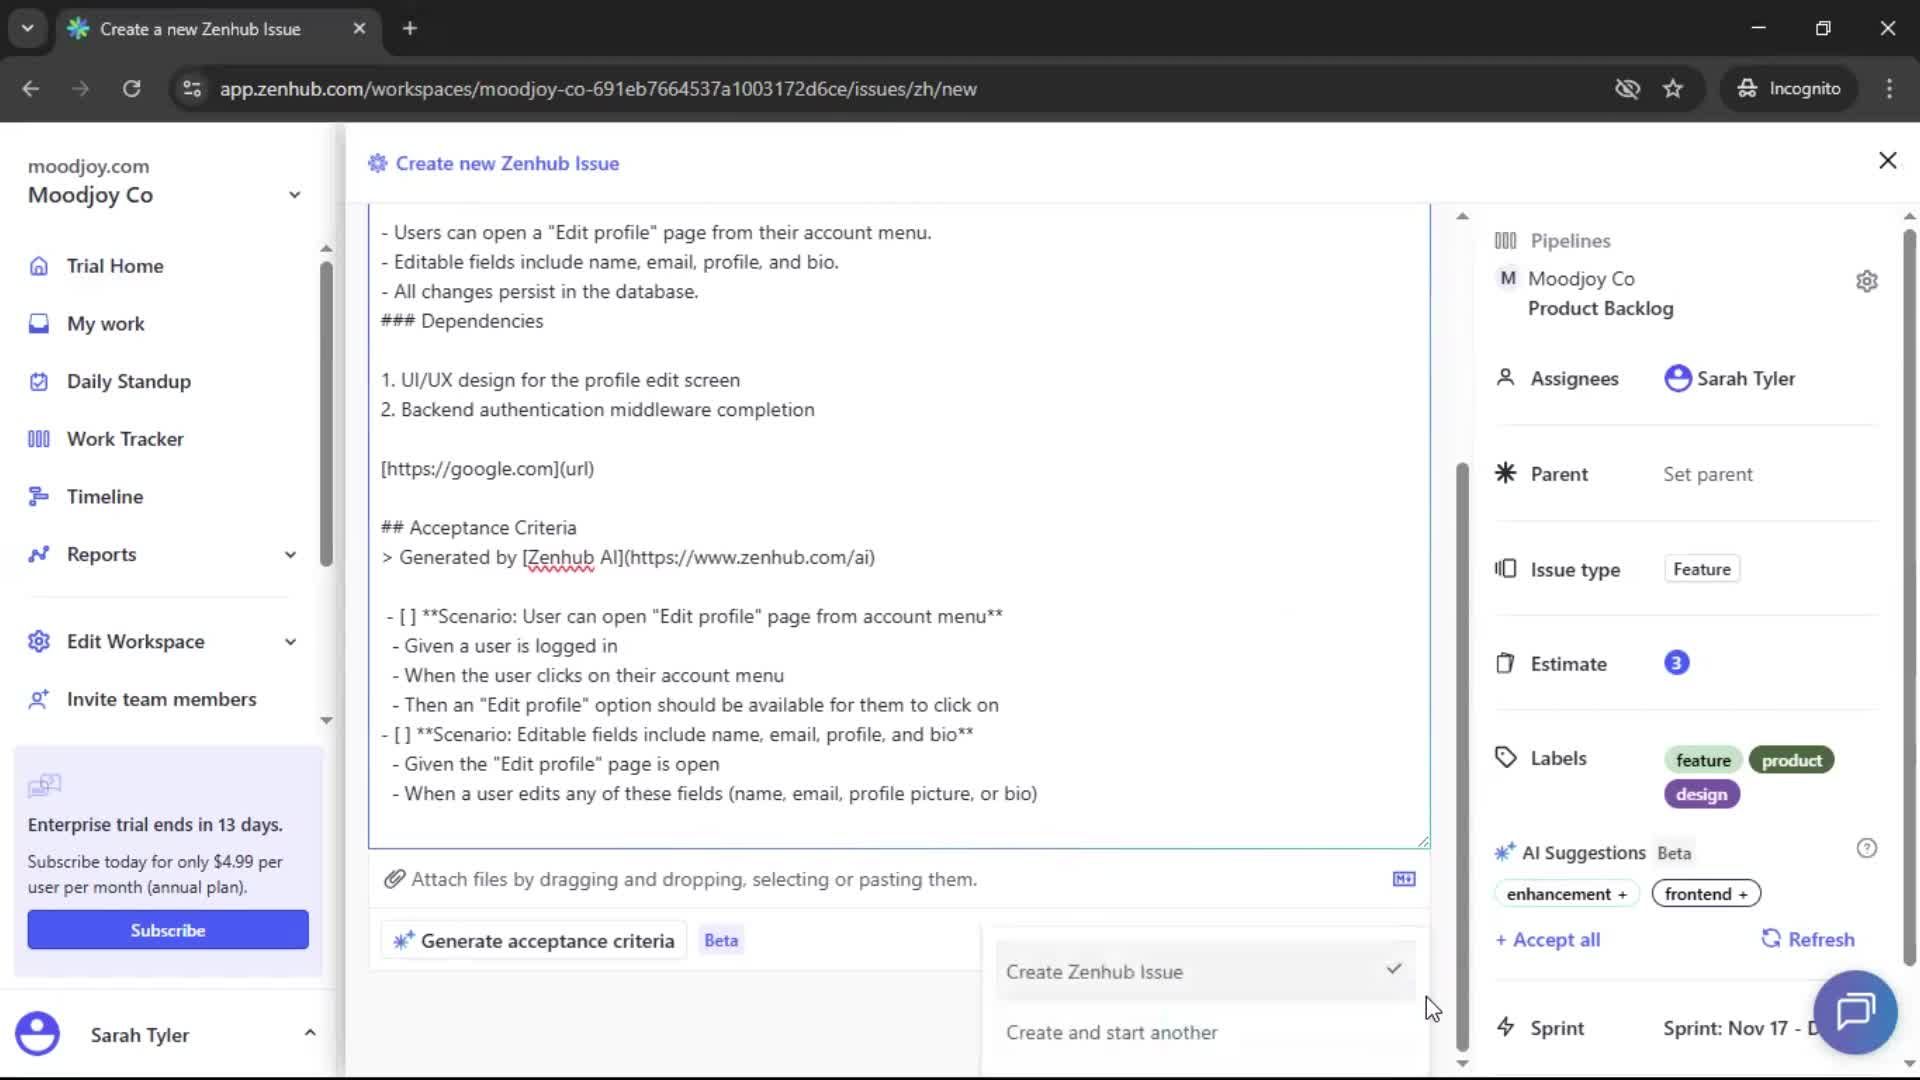Collapse the Sarah Tyler account menu
The image size is (1920, 1080).
(x=310, y=1033)
